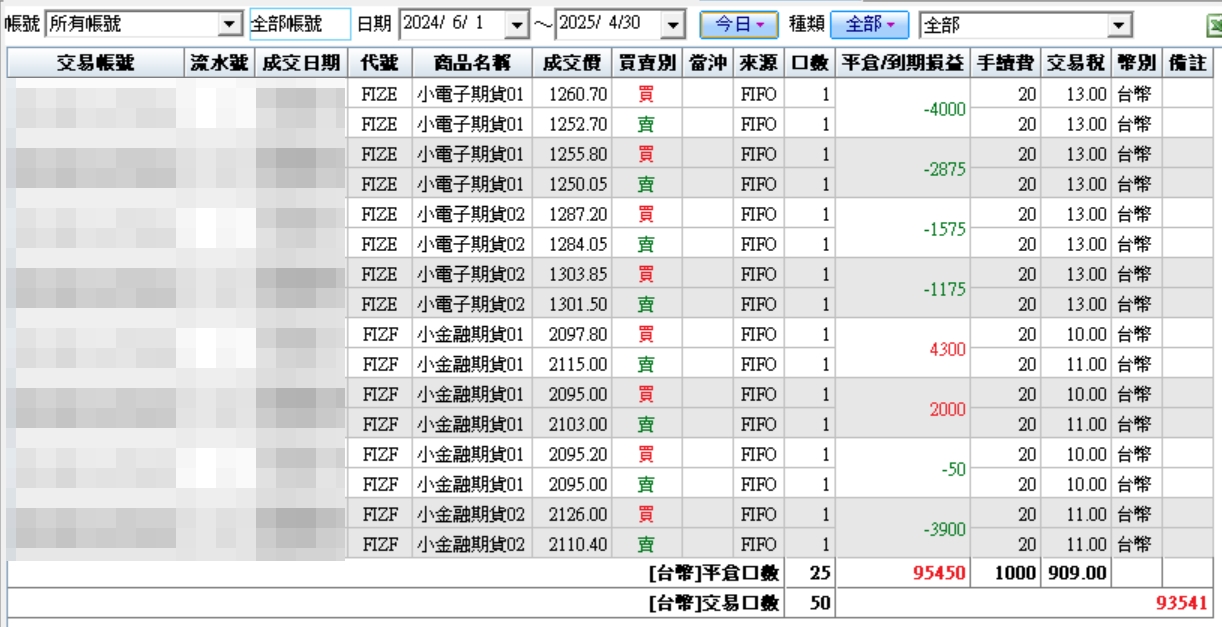Click the total 95450 profit cell
The image size is (1222, 627).
pos(902,574)
